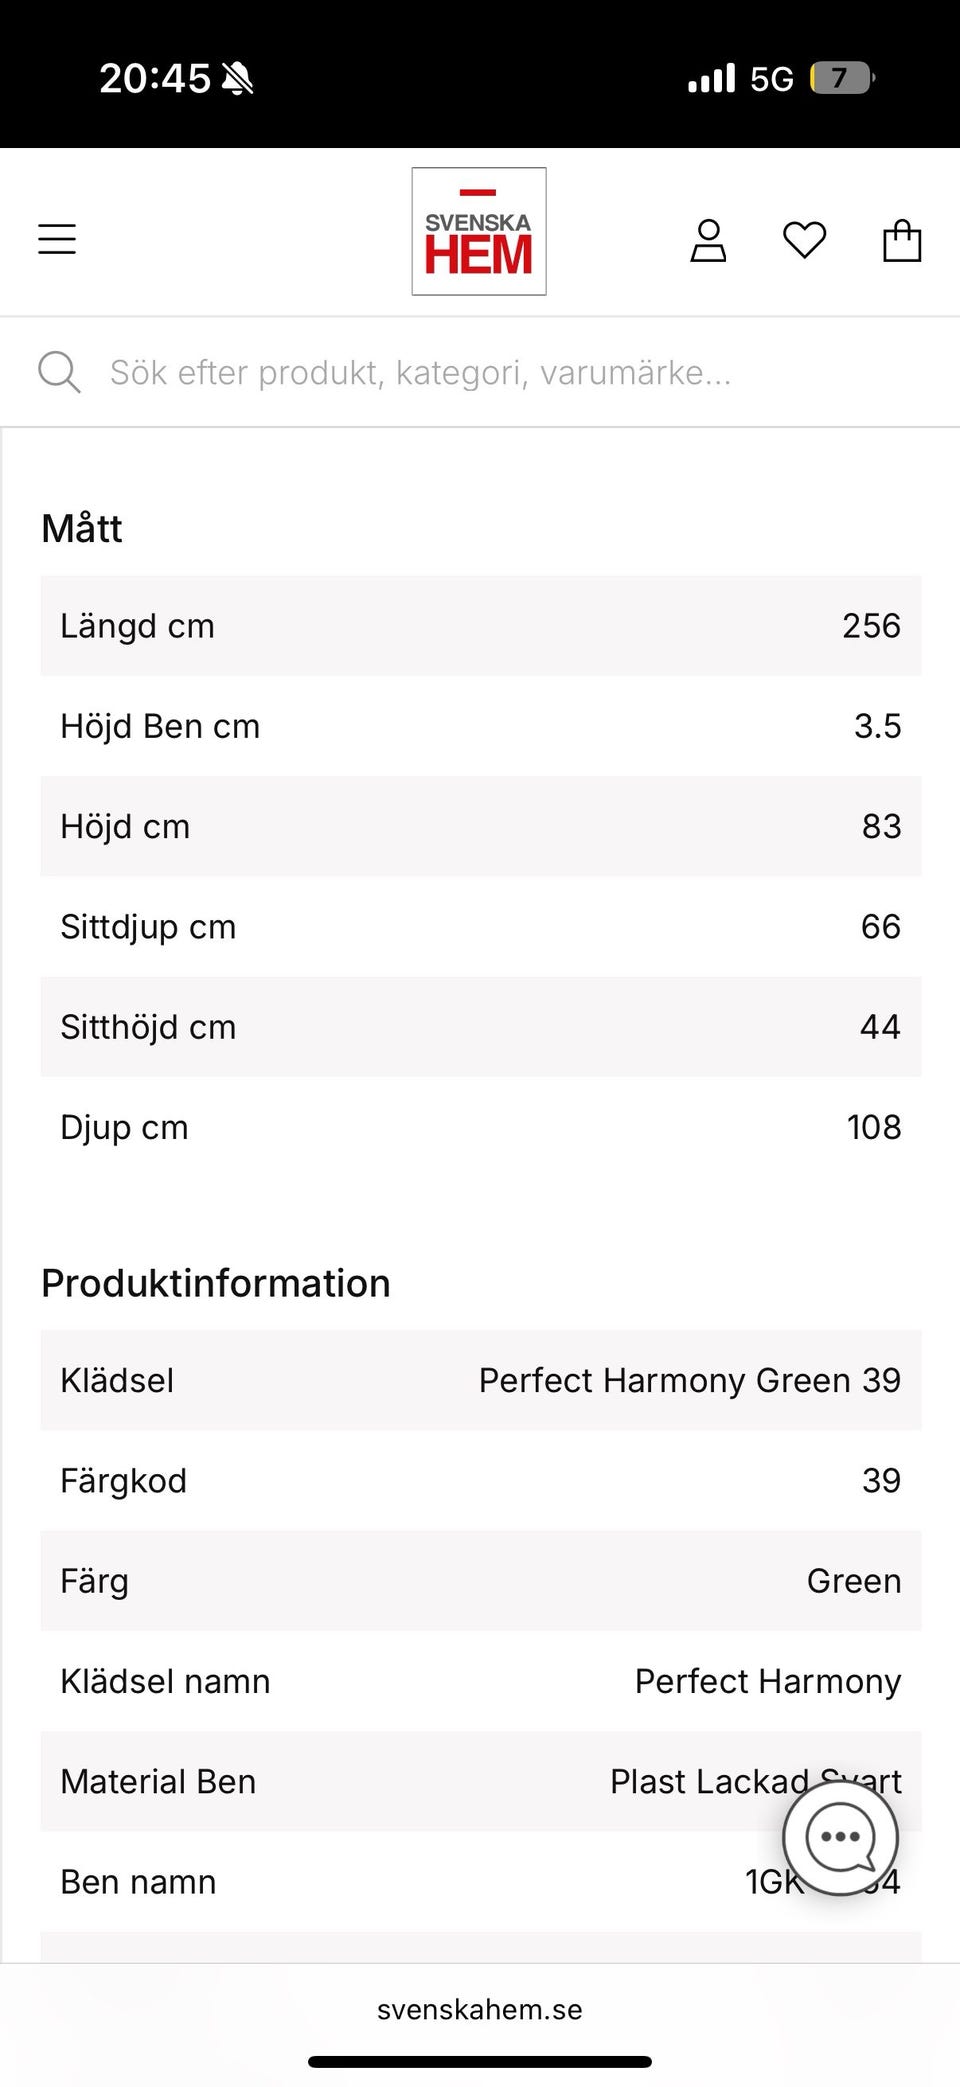Viewport: 960px width, 2087px height.
Task: Select the Längd cm row
Action: (x=480, y=626)
